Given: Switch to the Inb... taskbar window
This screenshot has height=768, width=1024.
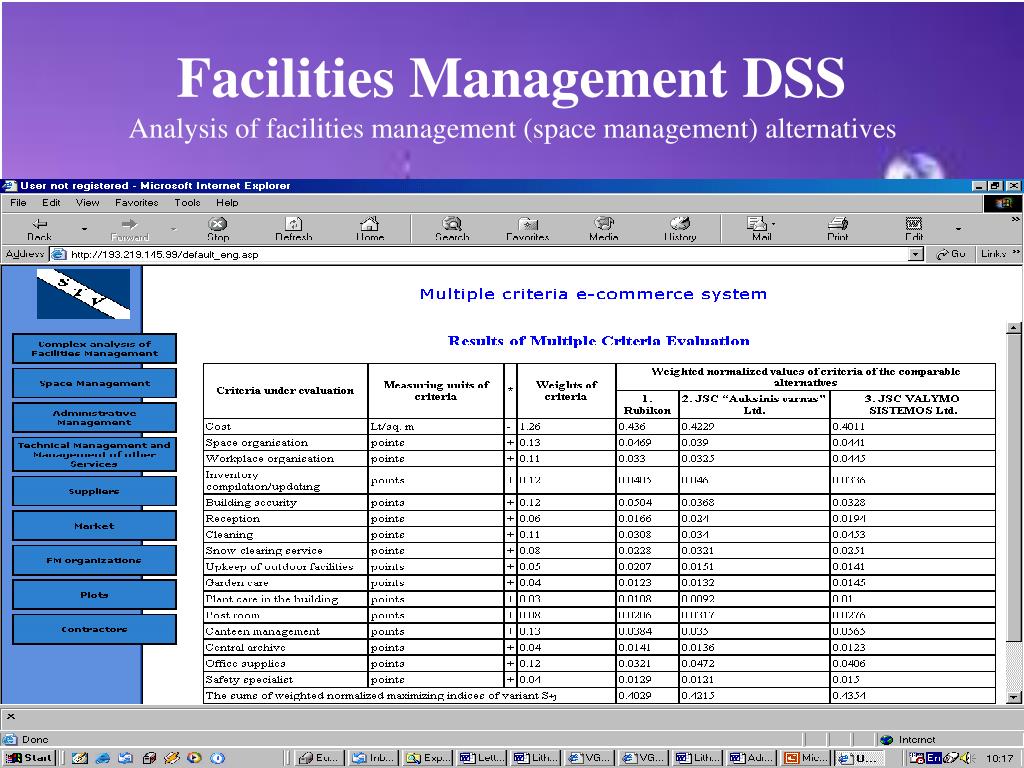Looking at the screenshot, I should [x=374, y=758].
